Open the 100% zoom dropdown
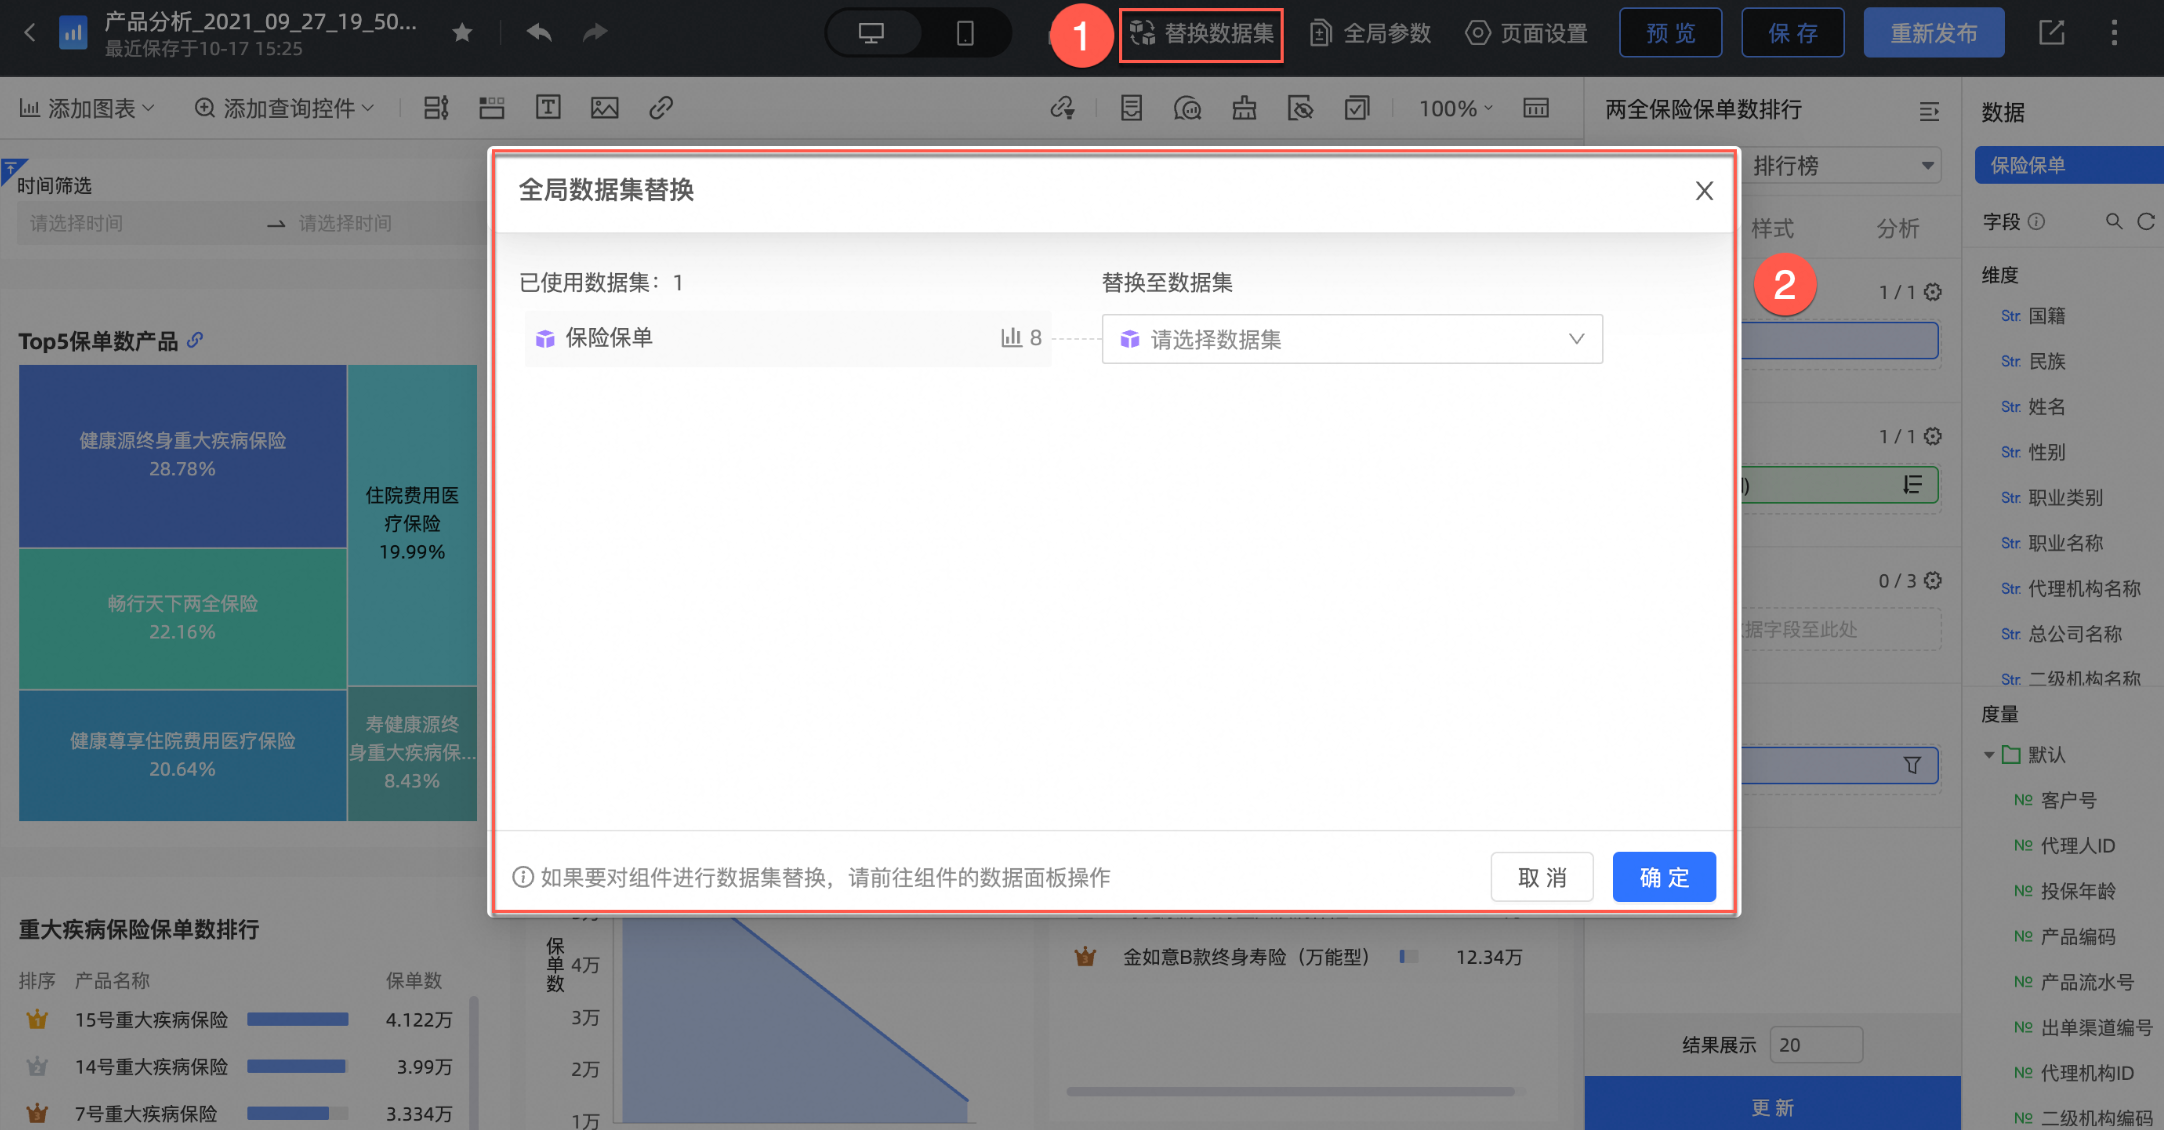 (x=1456, y=108)
